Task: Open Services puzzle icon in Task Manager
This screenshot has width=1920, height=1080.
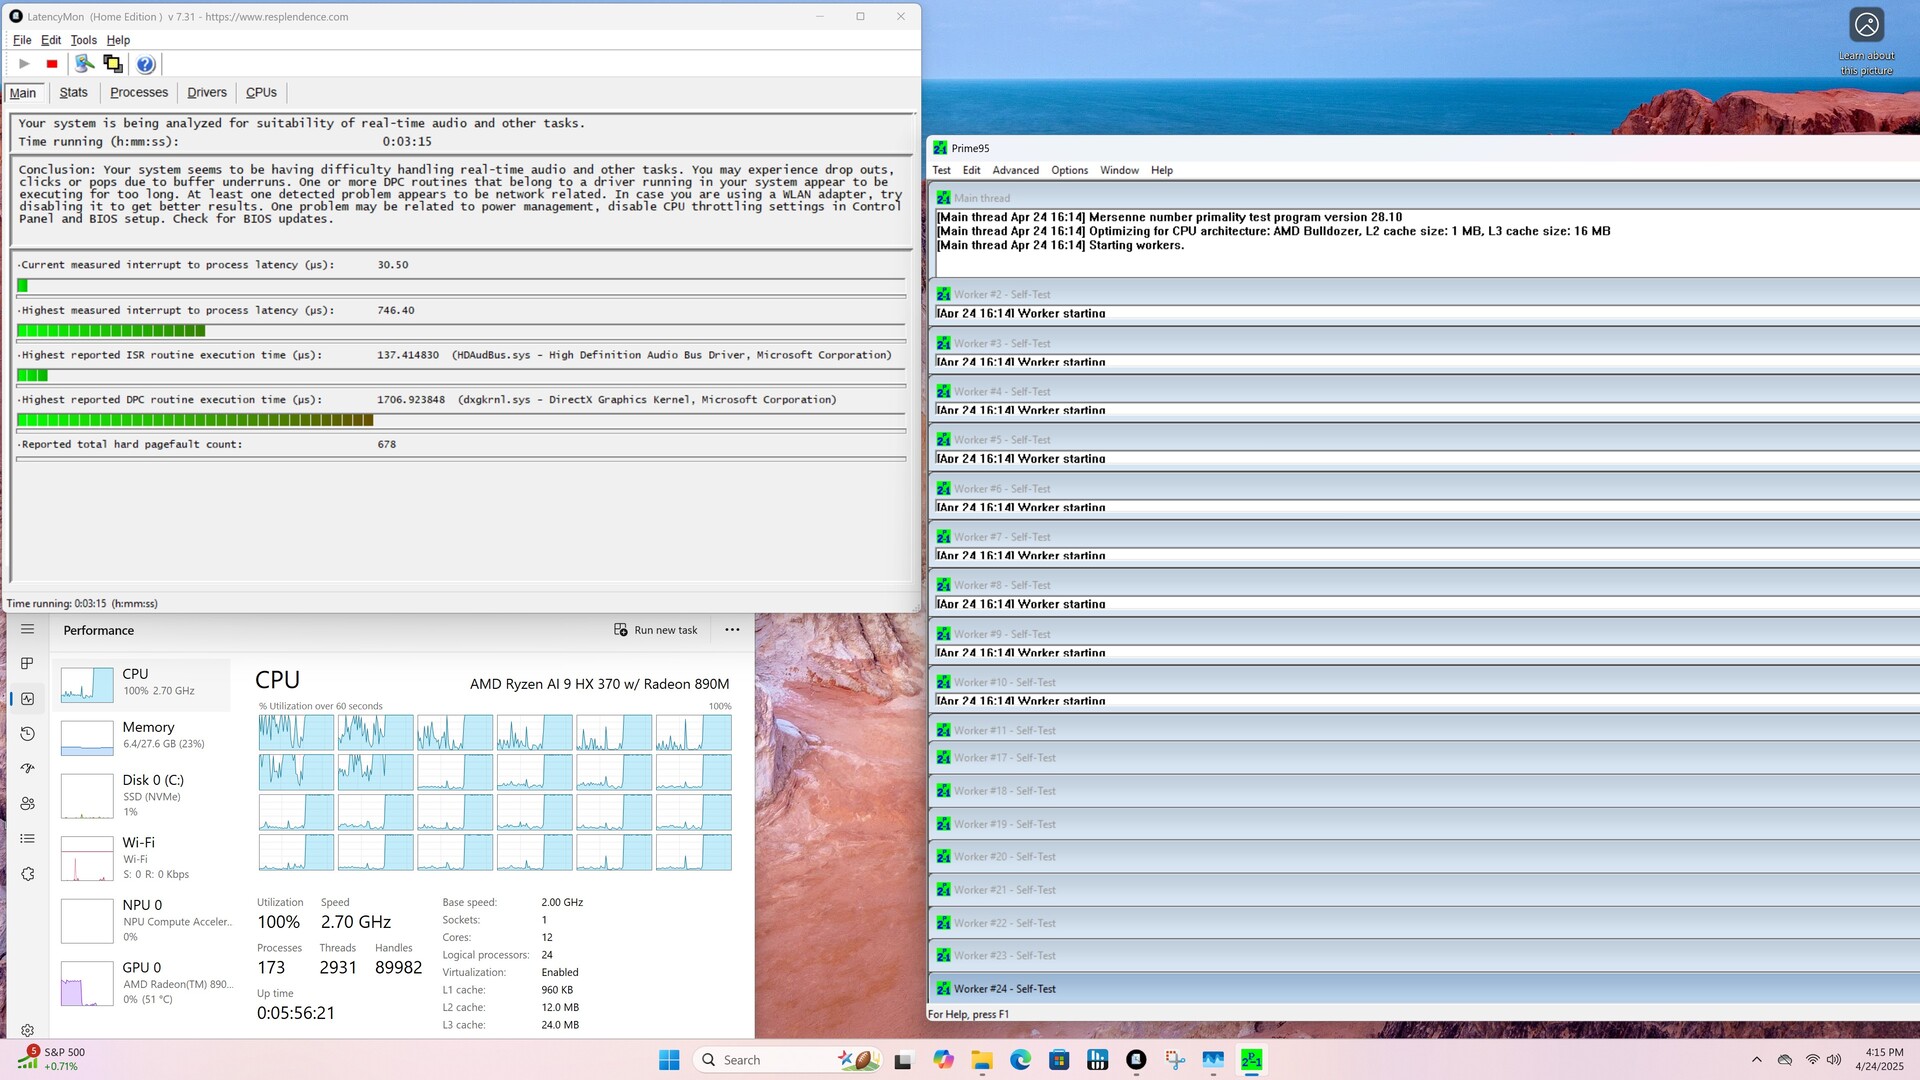Action: 27,874
